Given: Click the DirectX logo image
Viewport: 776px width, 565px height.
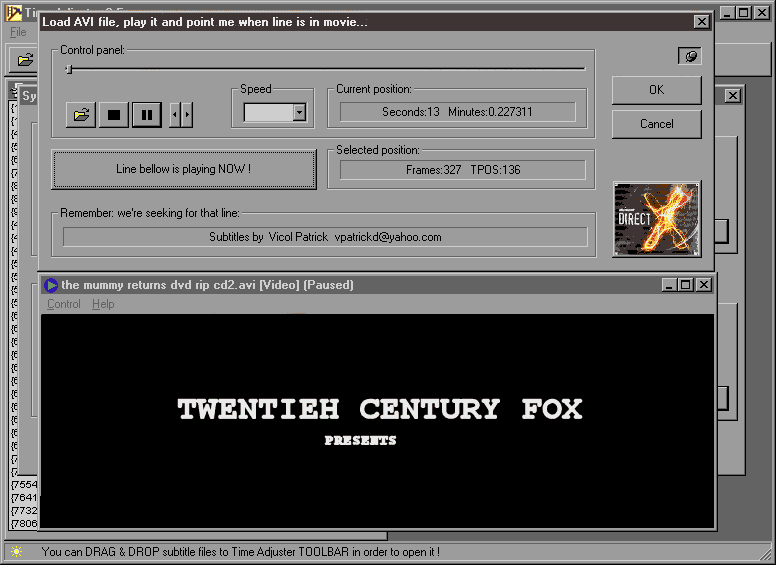Looking at the screenshot, I should [657, 219].
